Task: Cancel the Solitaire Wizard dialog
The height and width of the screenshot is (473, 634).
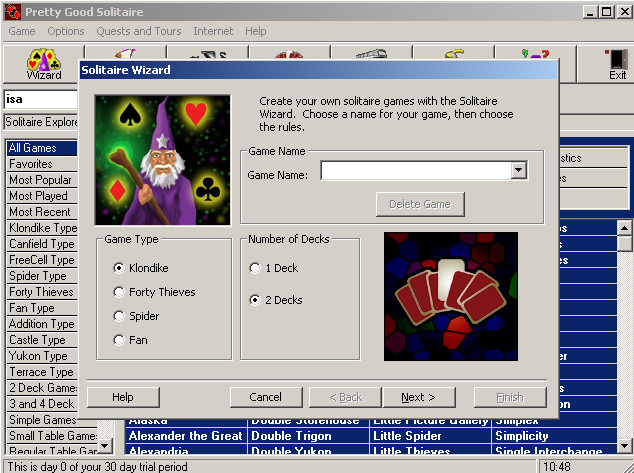Action: (x=266, y=397)
